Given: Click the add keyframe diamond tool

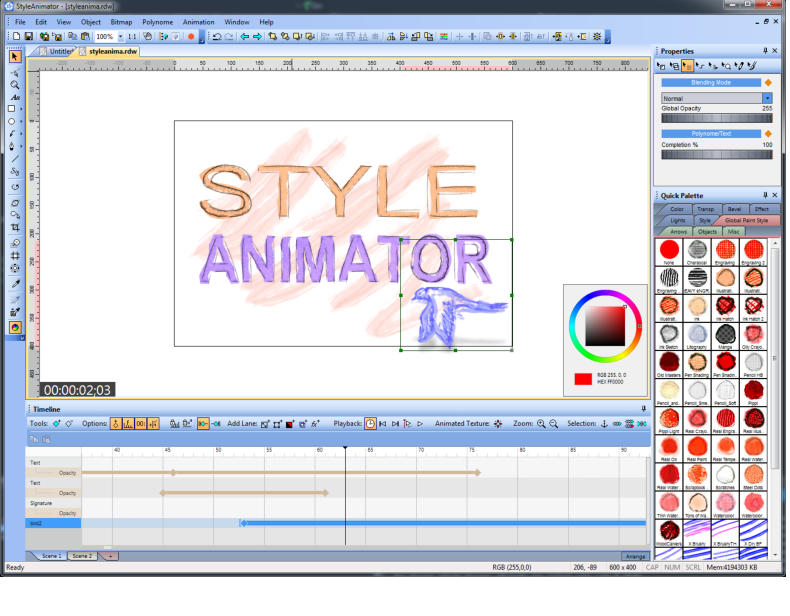Looking at the screenshot, I should [56, 424].
